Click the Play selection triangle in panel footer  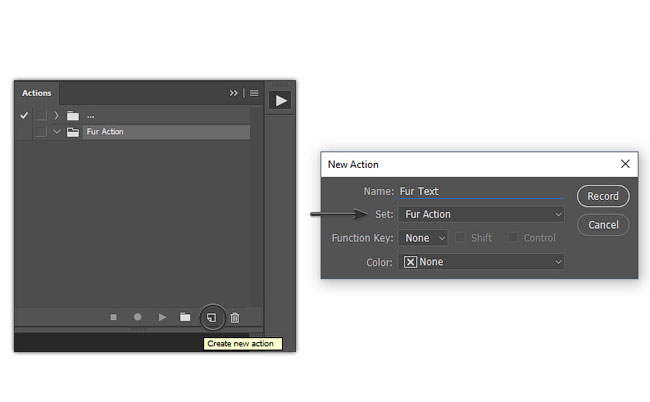click(x=162, y=317)
